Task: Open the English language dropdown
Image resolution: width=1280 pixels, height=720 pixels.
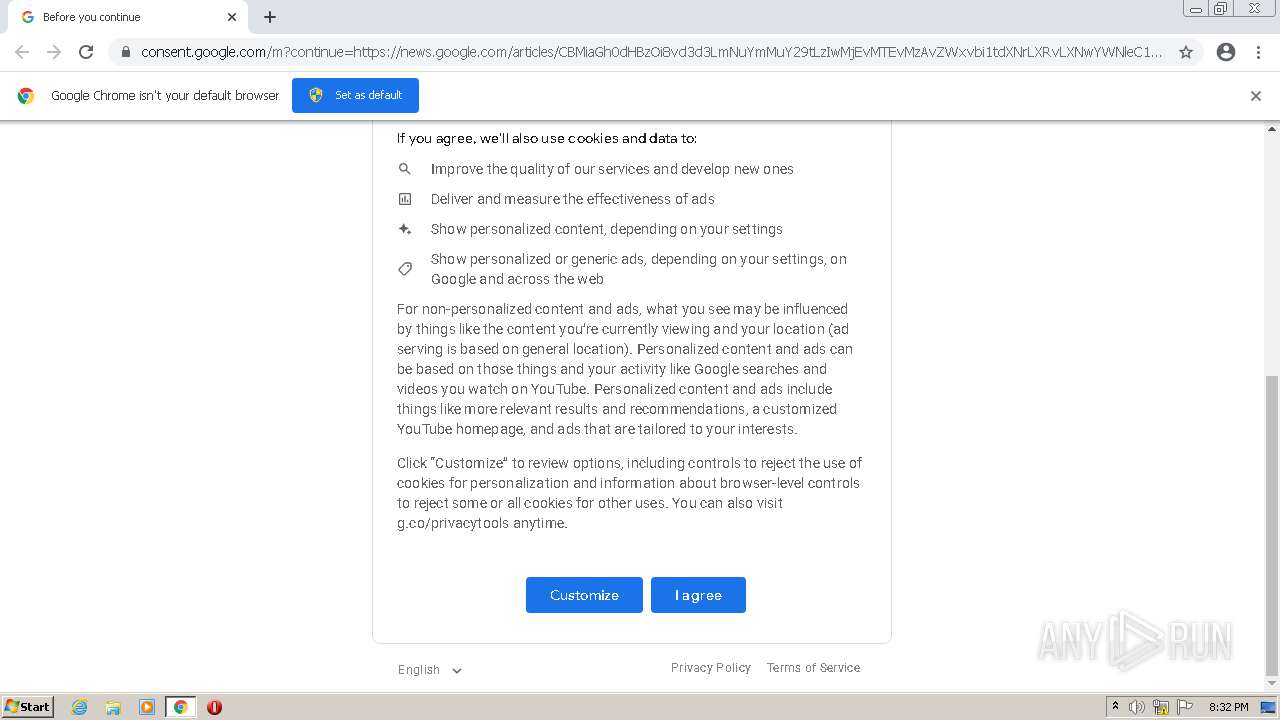Action: (x=430, y=670)
